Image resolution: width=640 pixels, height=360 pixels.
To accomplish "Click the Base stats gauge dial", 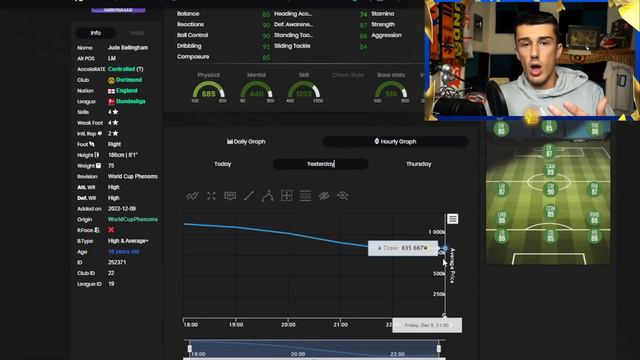I will tap(391, 90).
